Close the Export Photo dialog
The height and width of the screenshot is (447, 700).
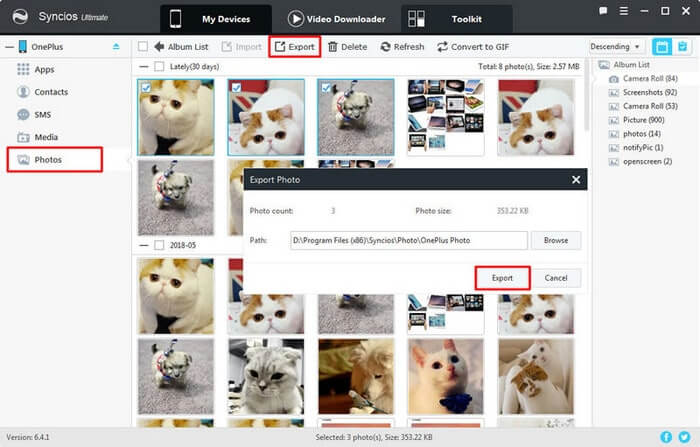[x=576, y=180]
